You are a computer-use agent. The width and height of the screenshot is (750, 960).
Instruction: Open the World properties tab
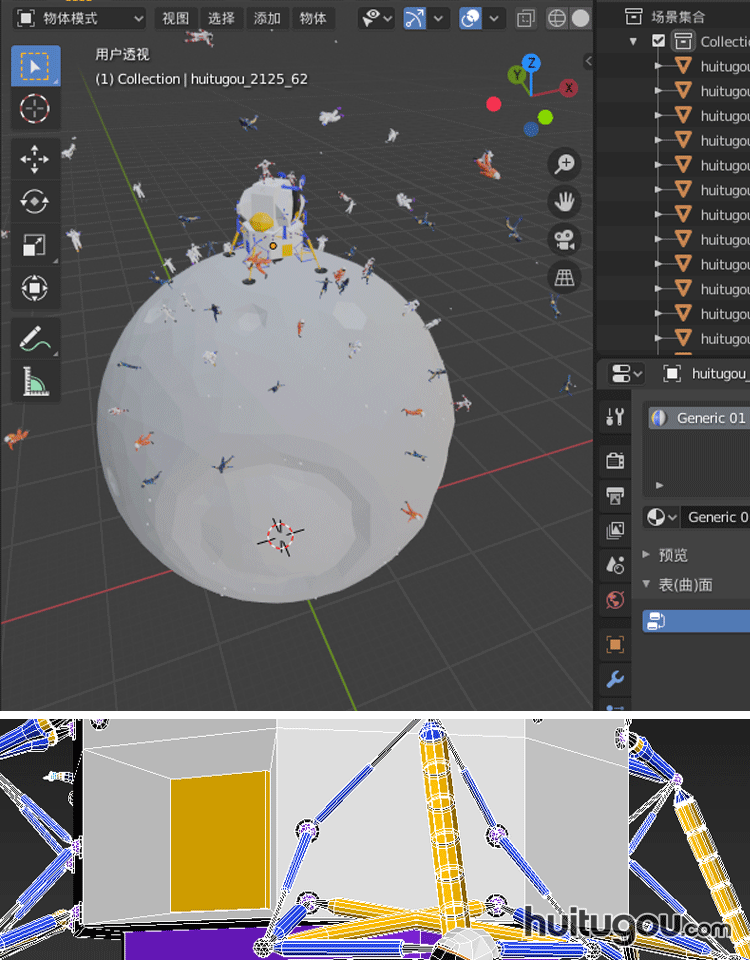[x=615, y=600]
